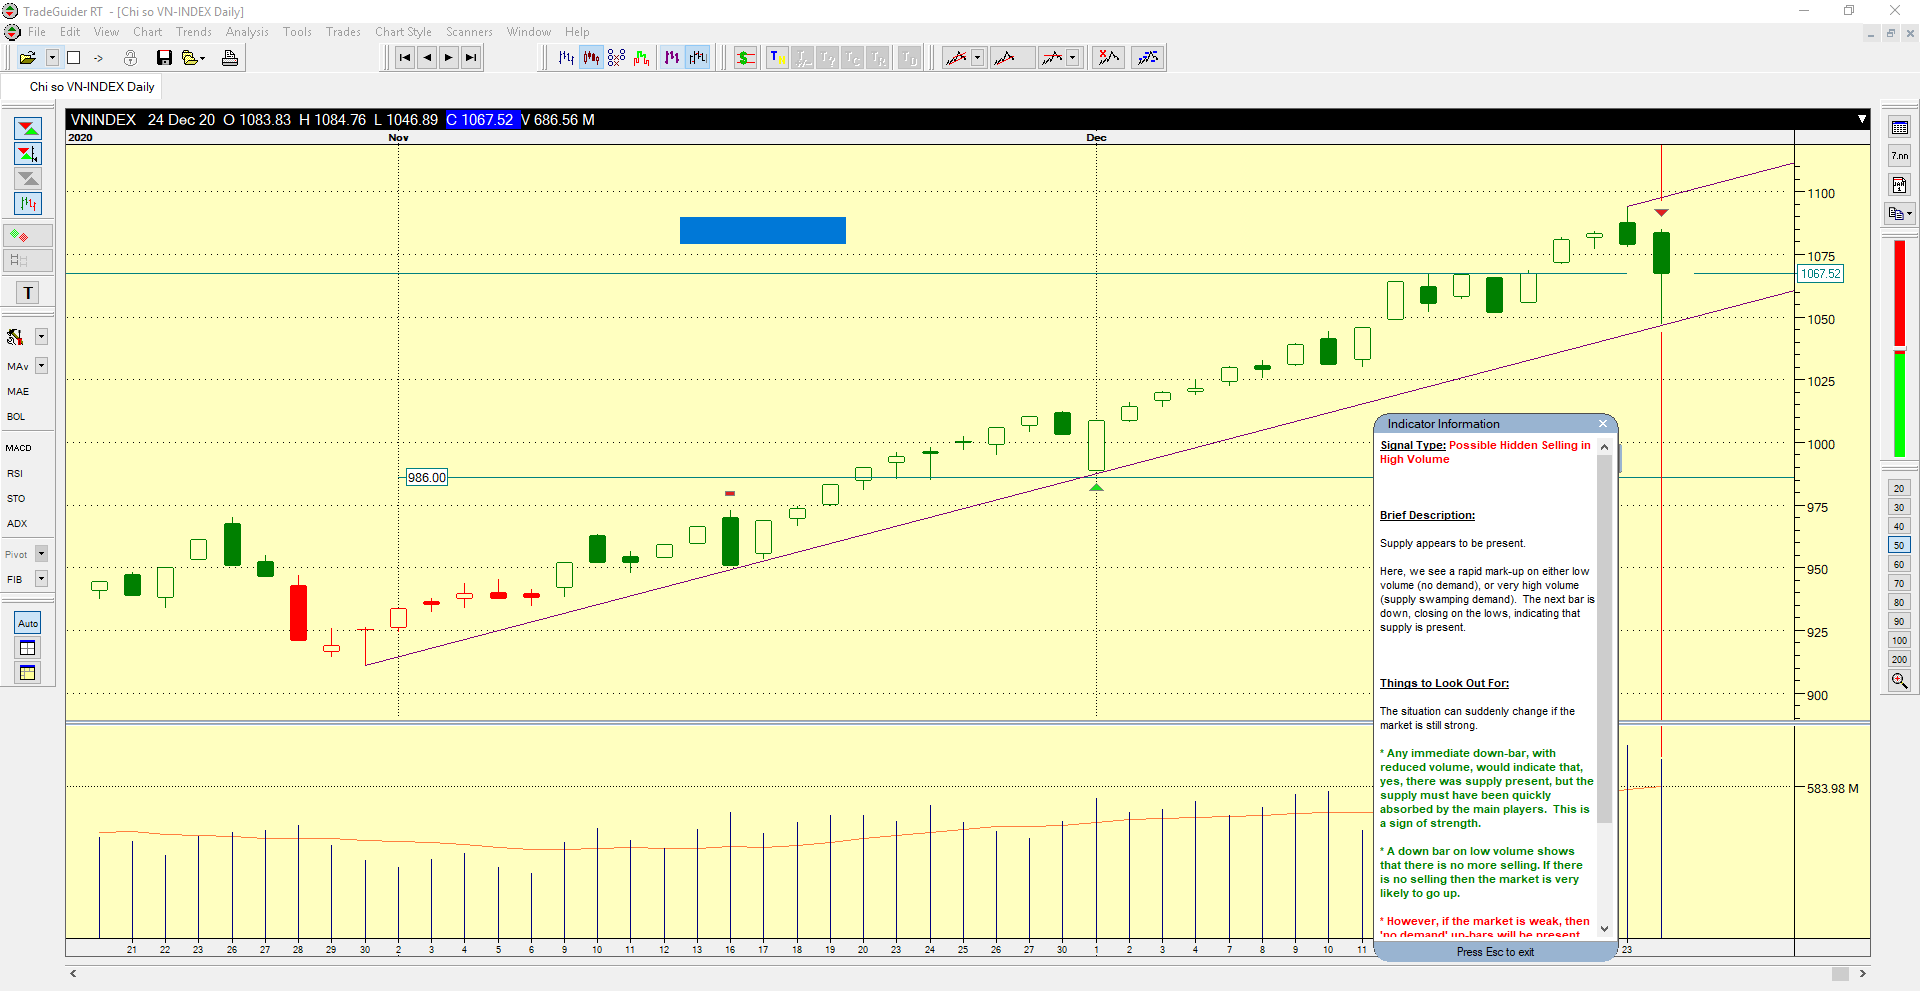The width and height of the screenshot is (1920, 991).
Task: Select the point and figure chart icon
Action: 616,58
